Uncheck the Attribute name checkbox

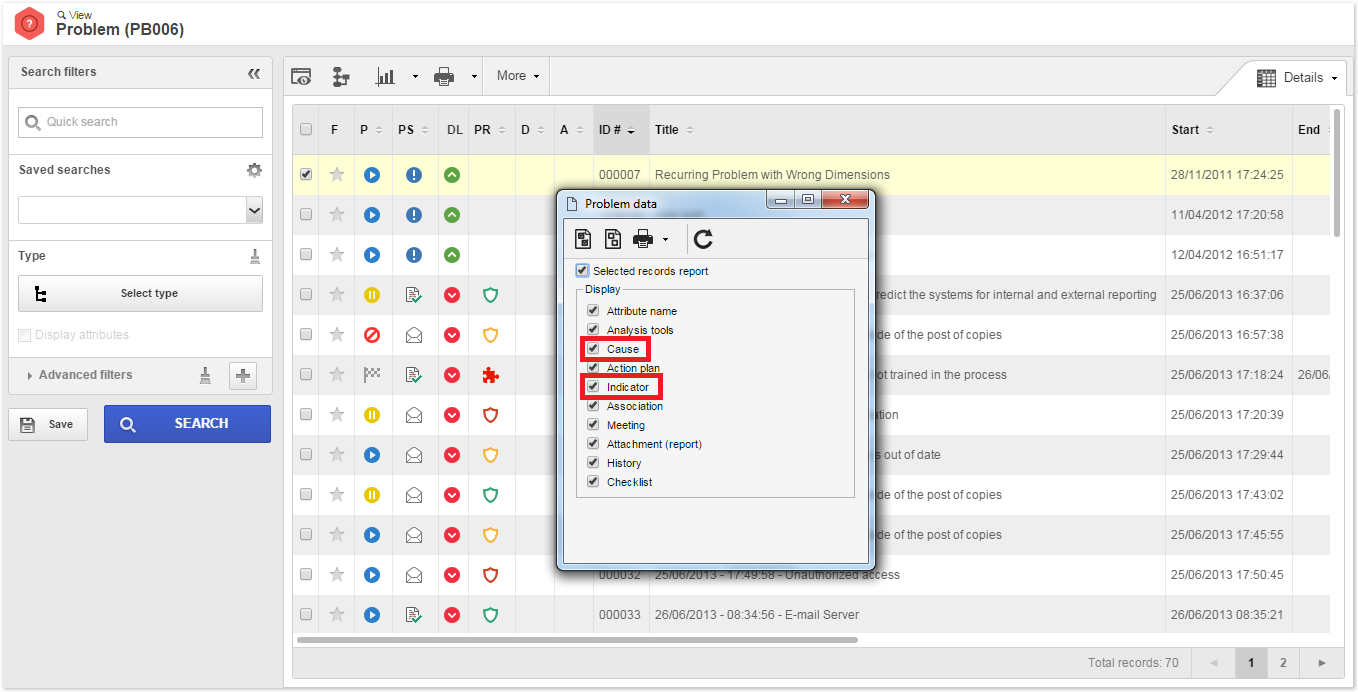click(593, 311)
